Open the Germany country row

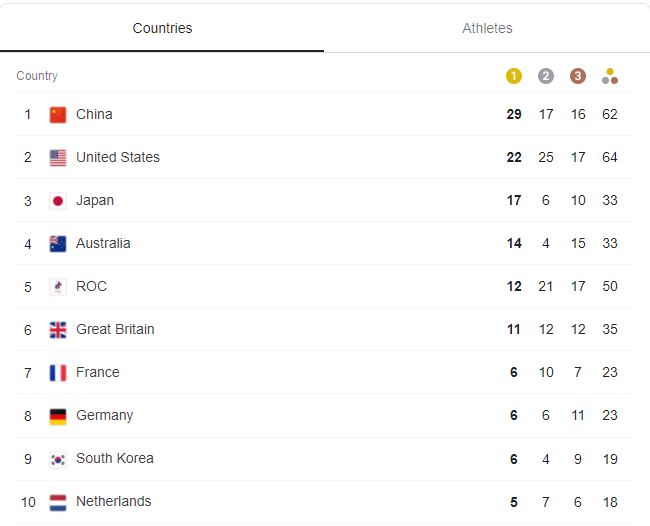pos(325,415)
